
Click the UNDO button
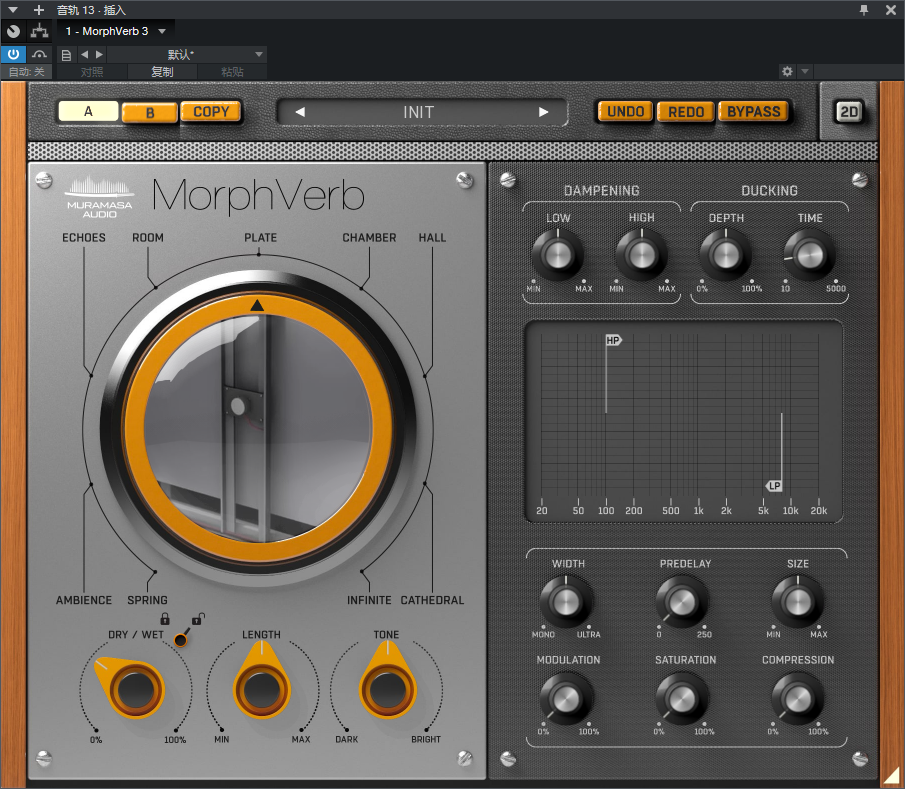pyautogui.click(x=625, y=111)
